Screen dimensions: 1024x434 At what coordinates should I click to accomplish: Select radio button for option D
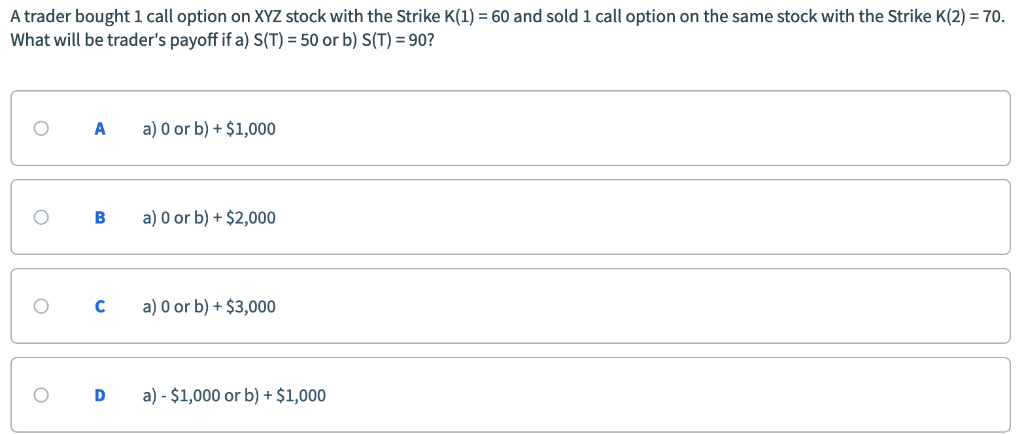40,395
